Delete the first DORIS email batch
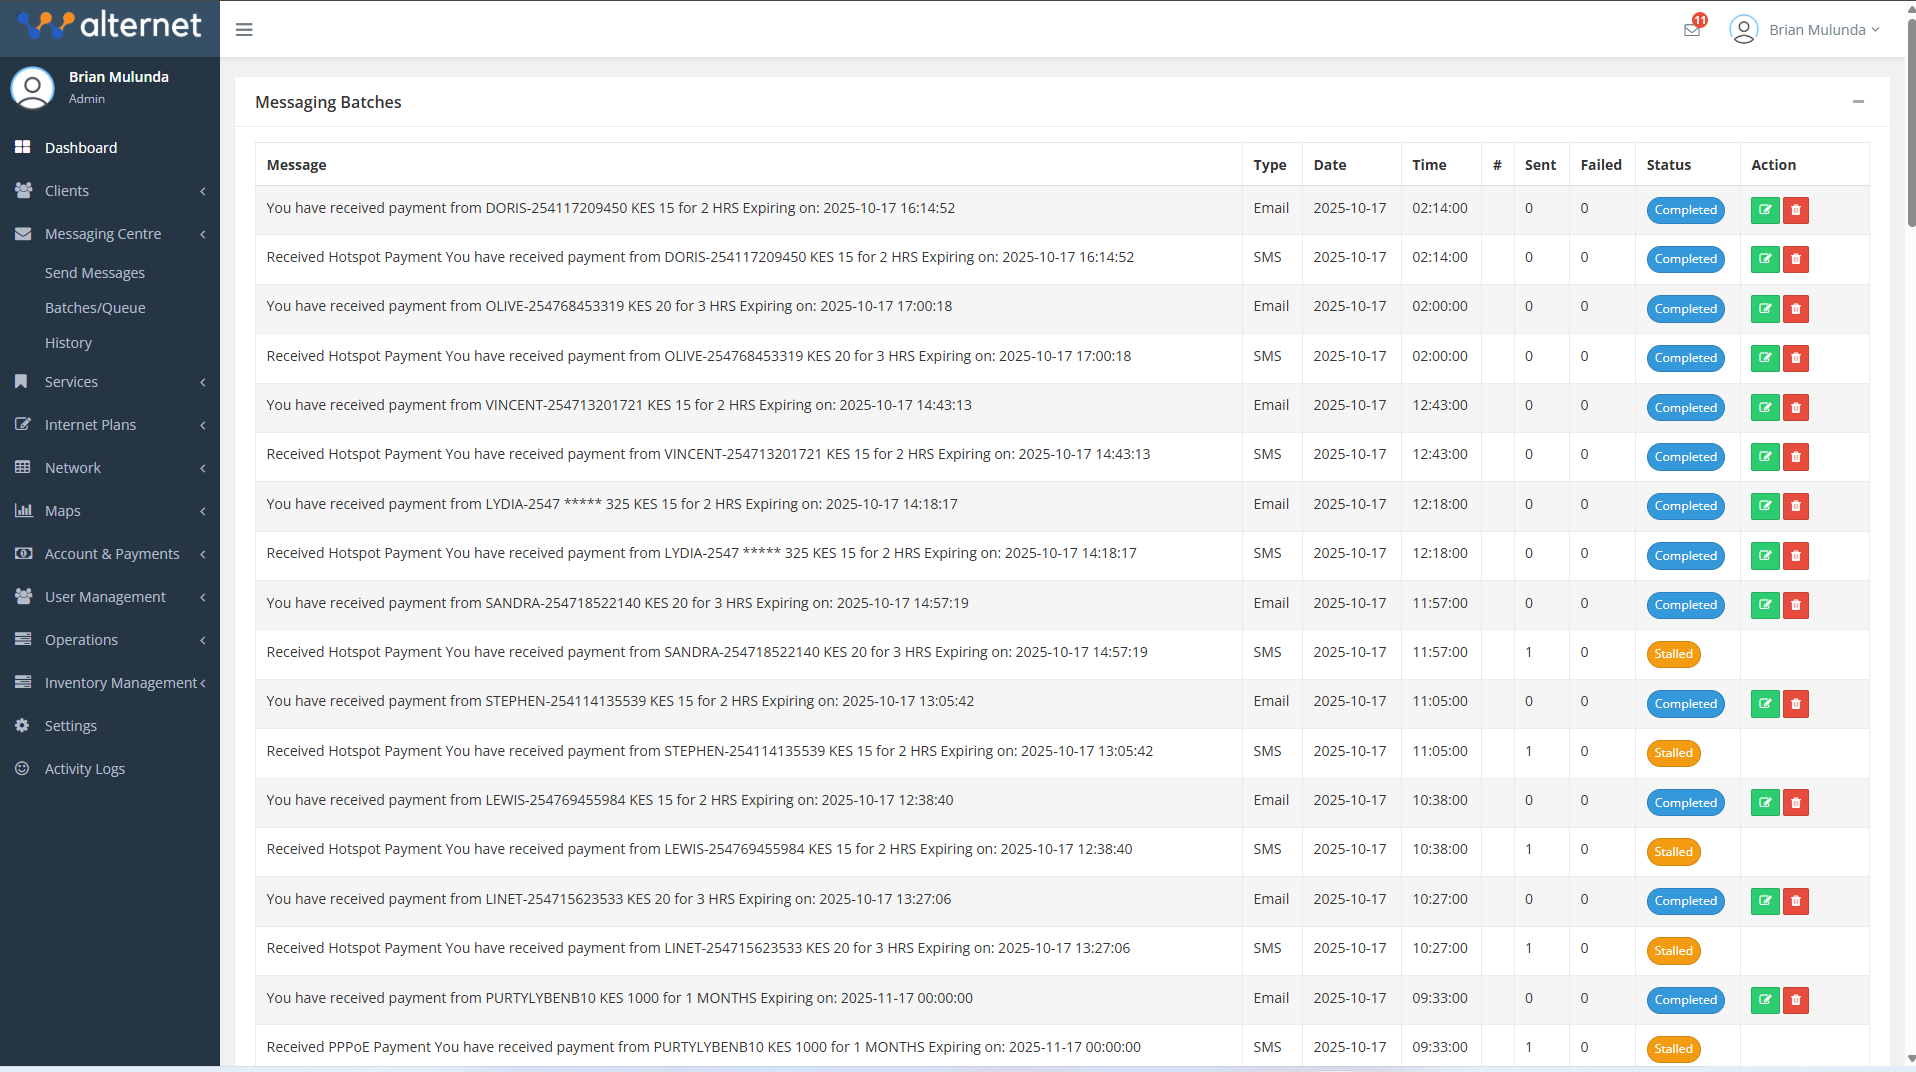 (1796, 210)
